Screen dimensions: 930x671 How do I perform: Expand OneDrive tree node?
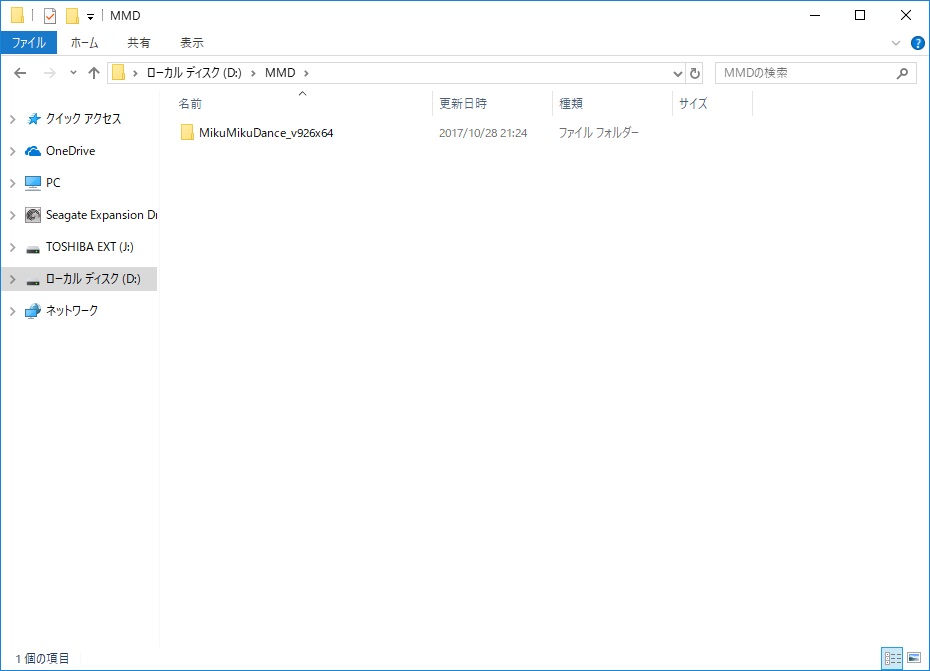pyautogui.click(x=12, y=151)
